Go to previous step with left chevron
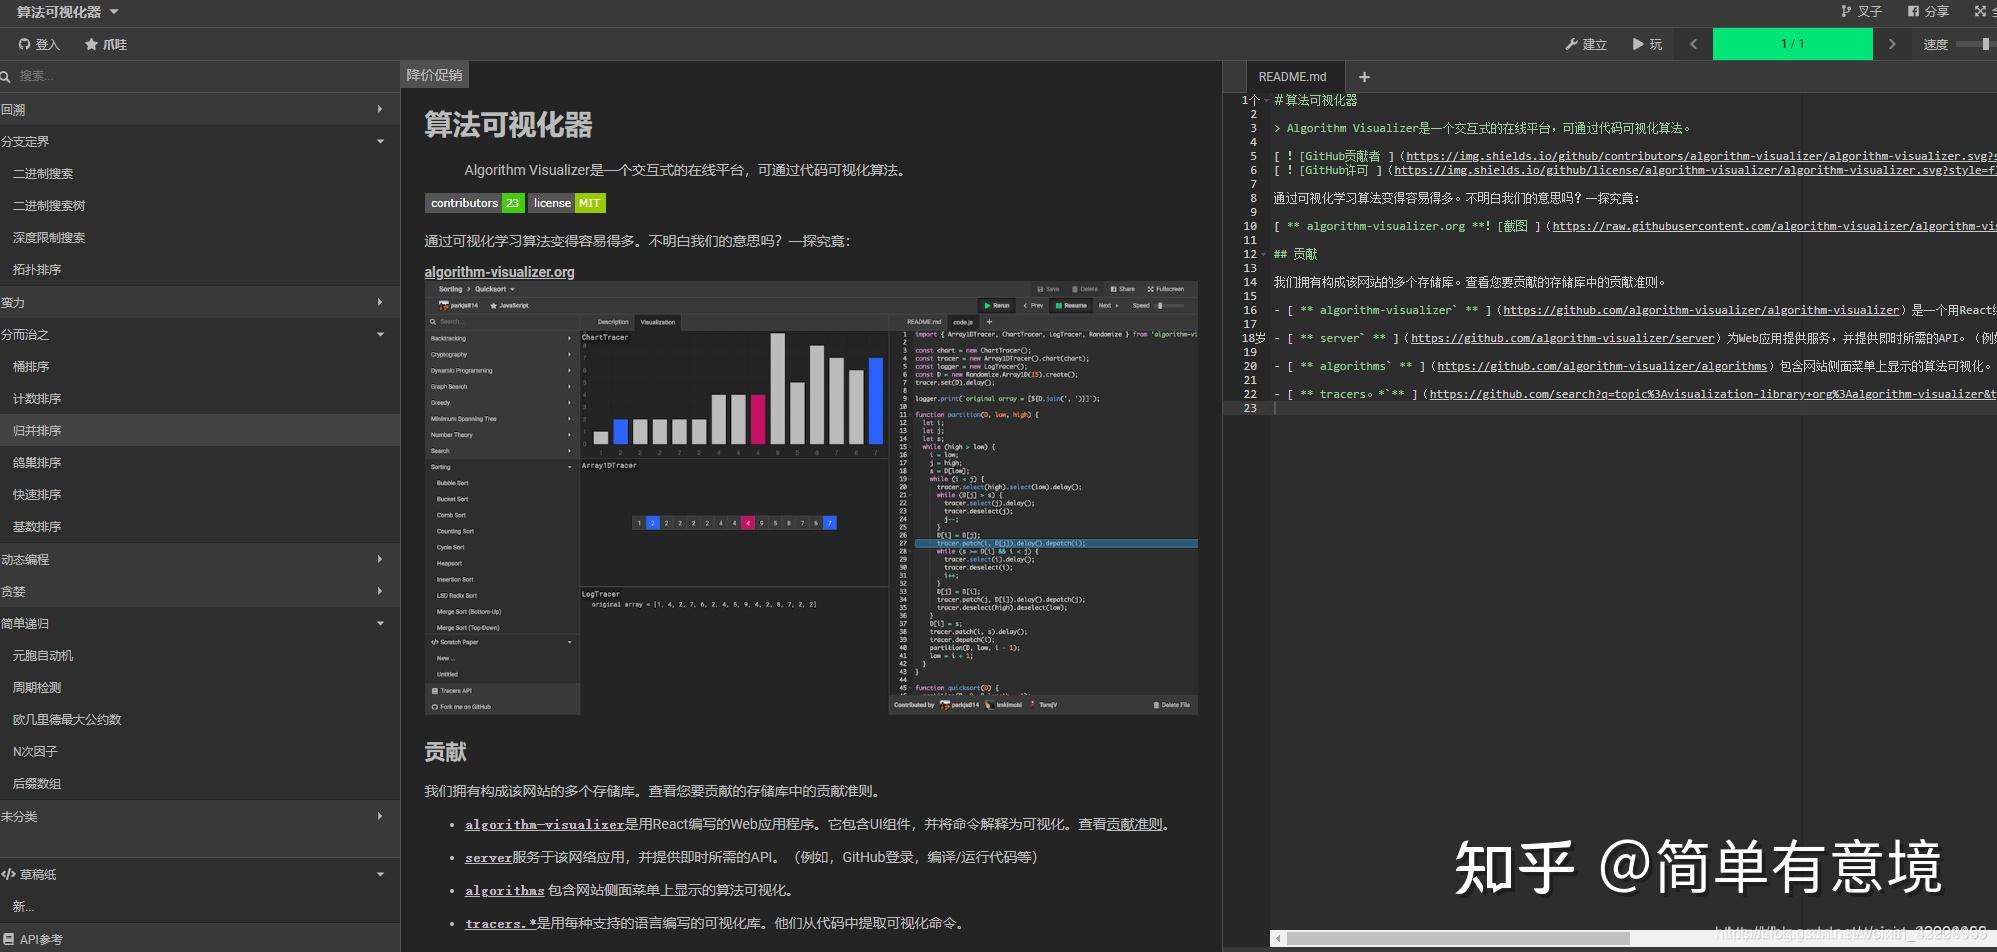 pyautogui.click(x=1693, y=44)
